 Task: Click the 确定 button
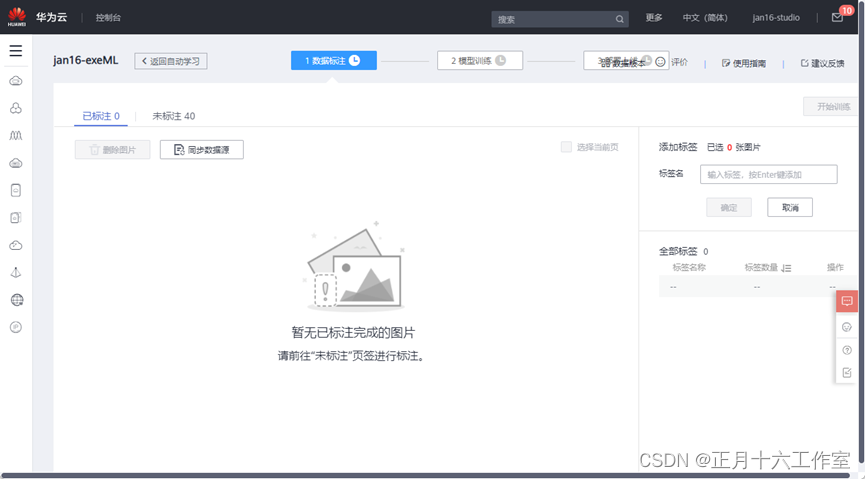(x=729, y=207)
